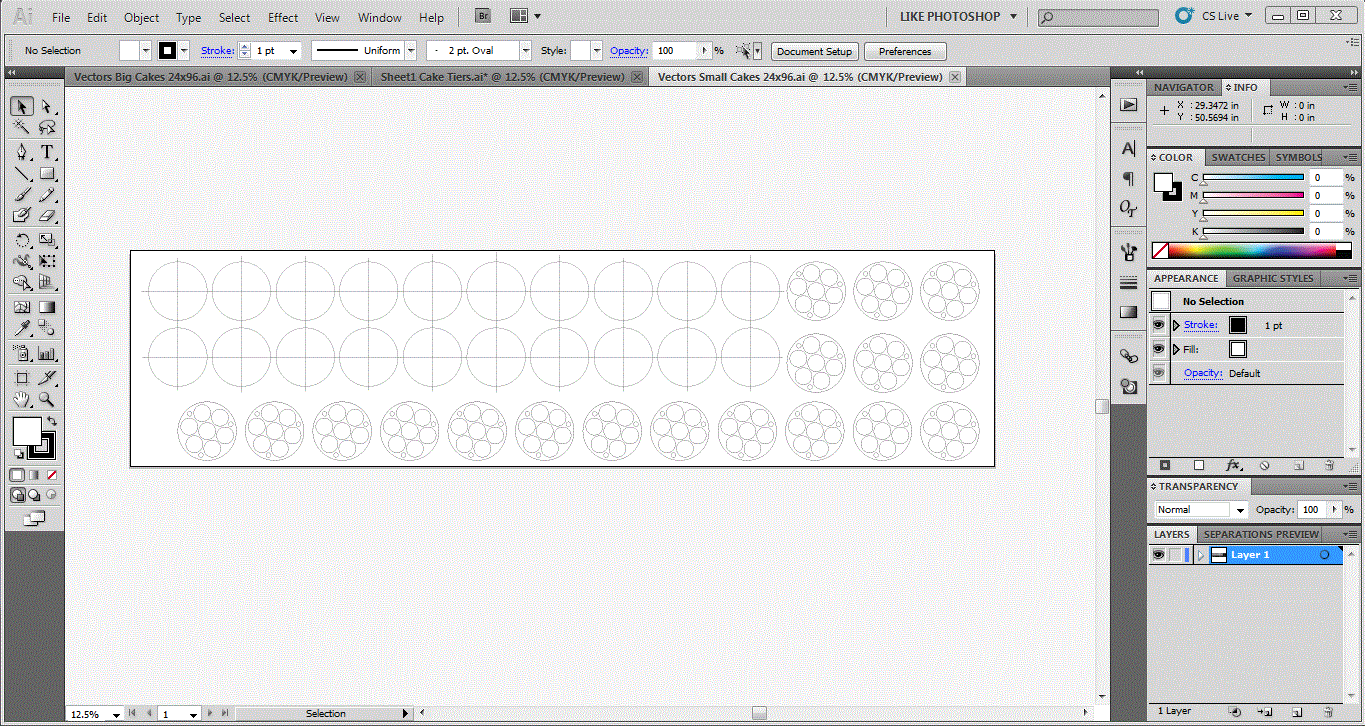Select the Type tool

pyautogui.click(x=47, y=152)
